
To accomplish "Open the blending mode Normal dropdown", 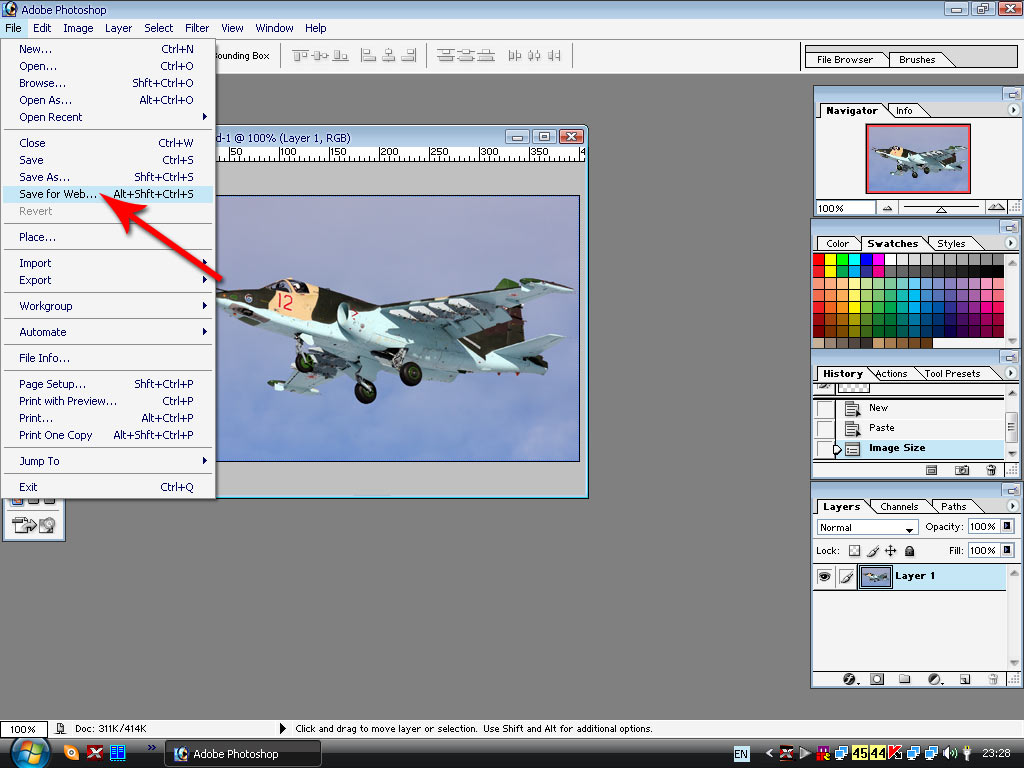I will (867, 527).
